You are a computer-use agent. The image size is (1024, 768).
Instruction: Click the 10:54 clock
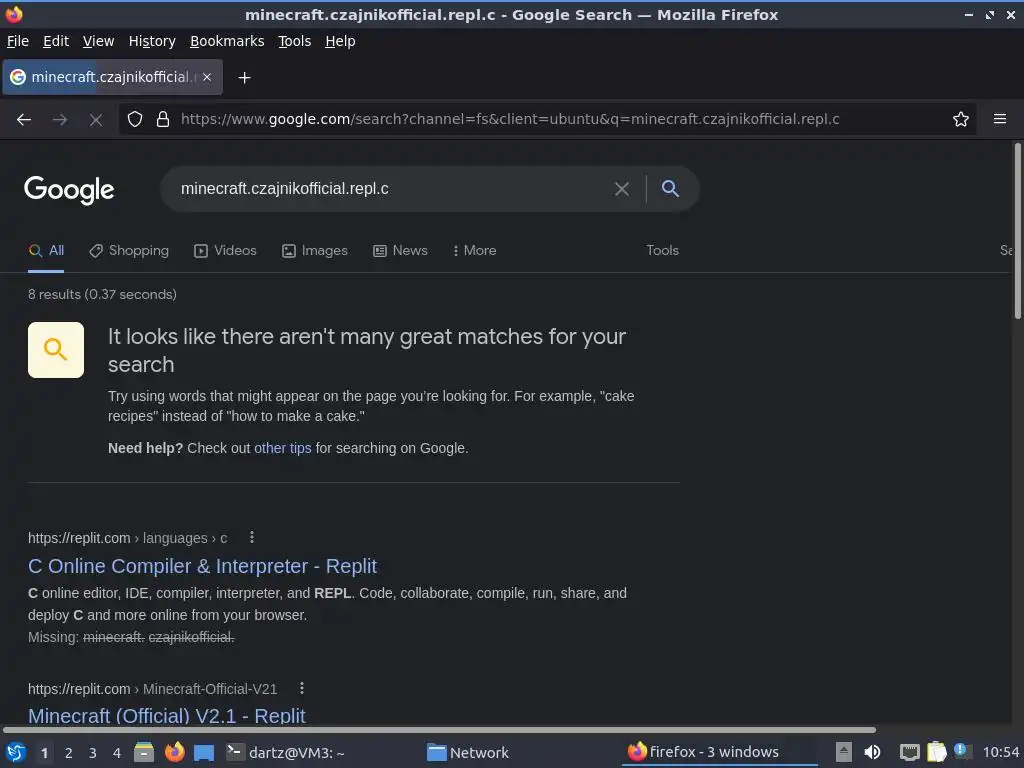1000,753
